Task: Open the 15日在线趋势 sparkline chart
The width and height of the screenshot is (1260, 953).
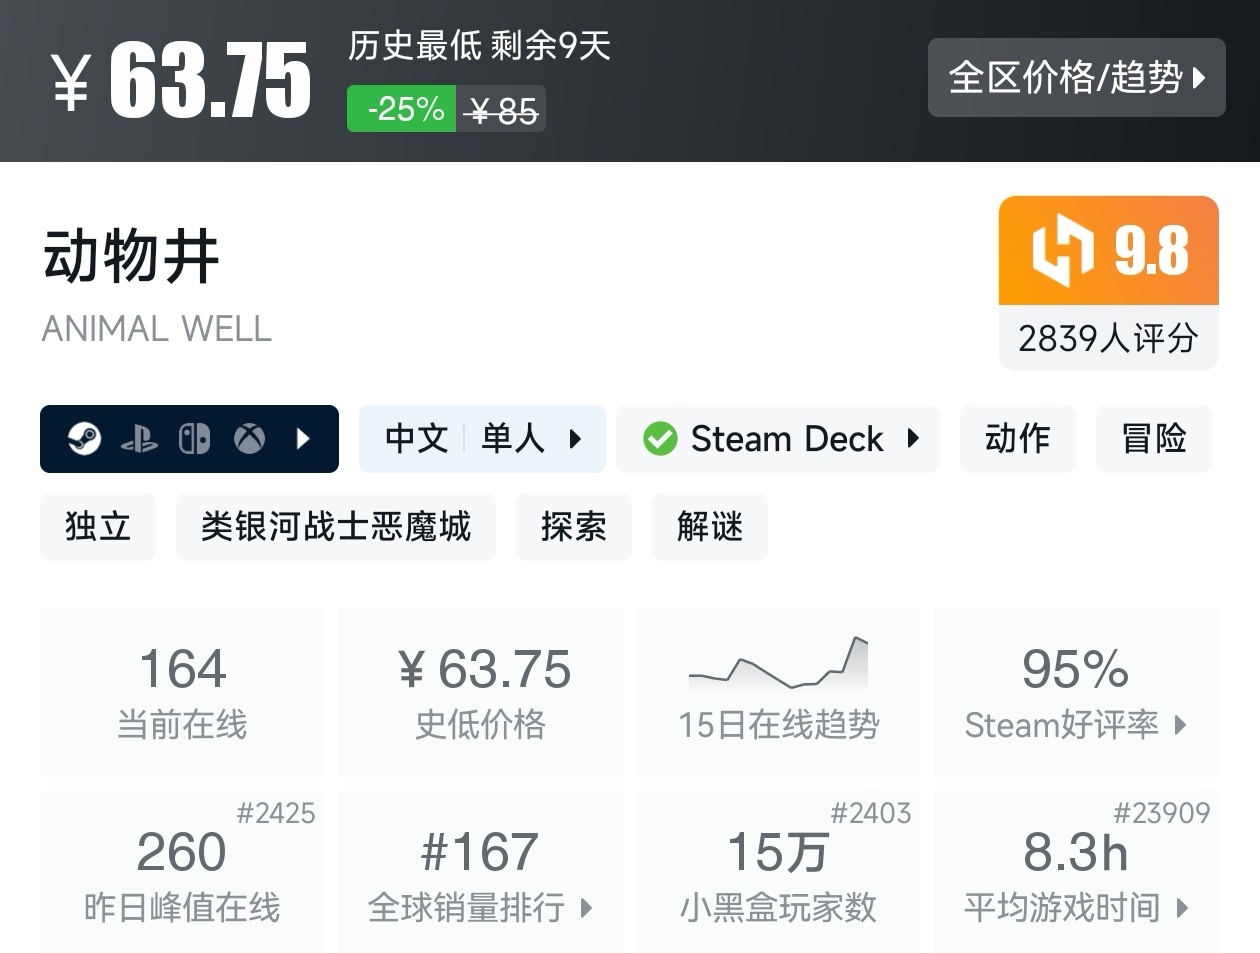Action: [779, 662]
